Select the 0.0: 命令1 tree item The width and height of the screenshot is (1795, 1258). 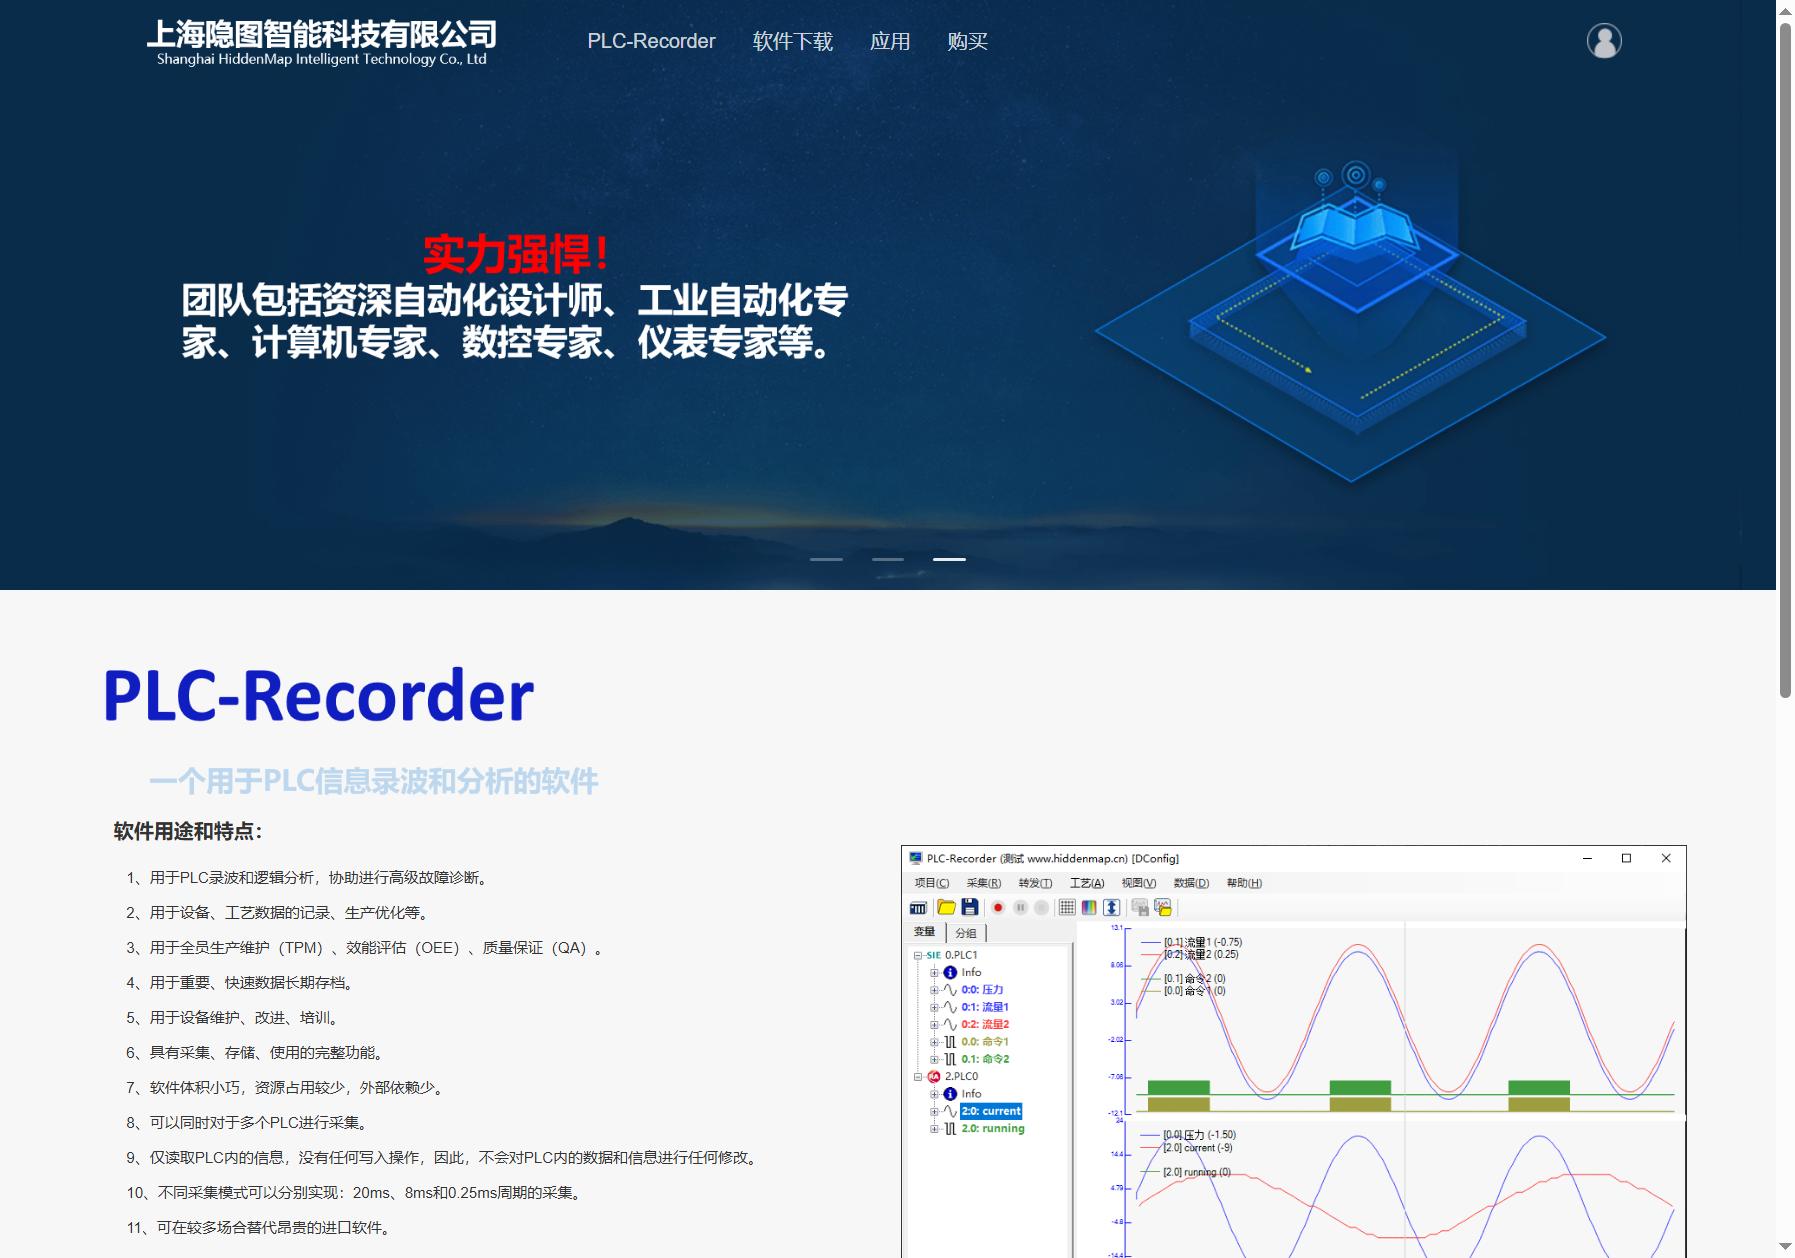[985, 1042]
